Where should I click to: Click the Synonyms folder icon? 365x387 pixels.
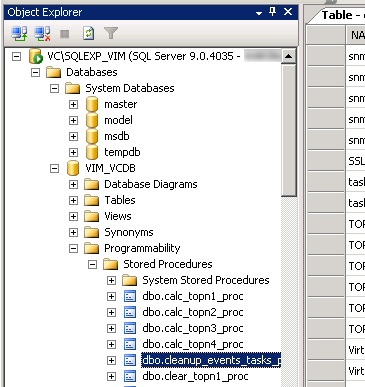91,232
